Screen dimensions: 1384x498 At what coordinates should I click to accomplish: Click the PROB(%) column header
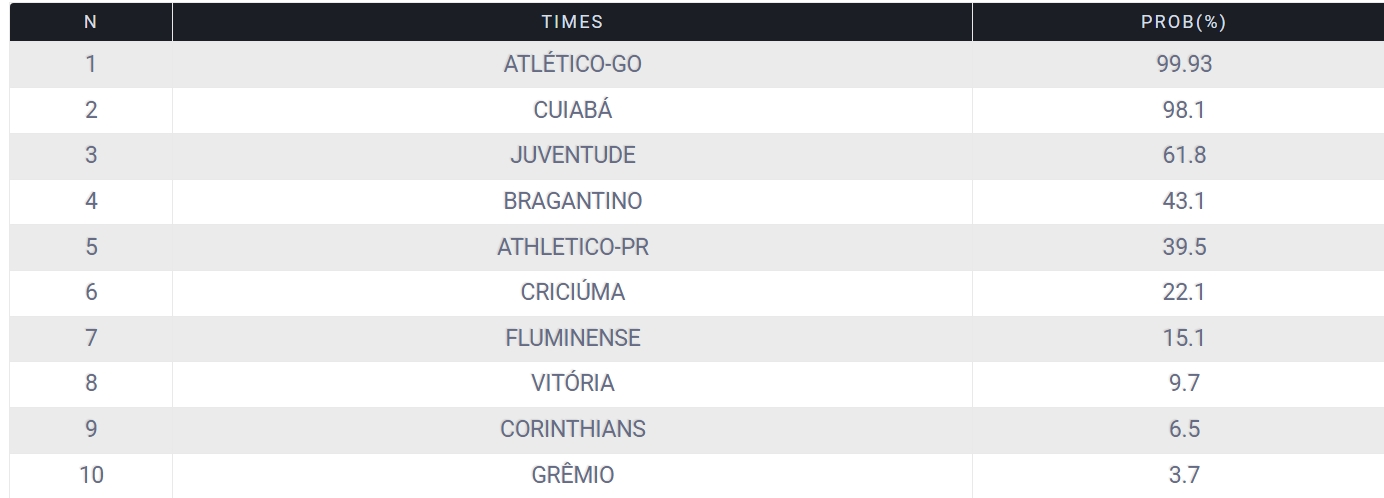click(1183, 22)
